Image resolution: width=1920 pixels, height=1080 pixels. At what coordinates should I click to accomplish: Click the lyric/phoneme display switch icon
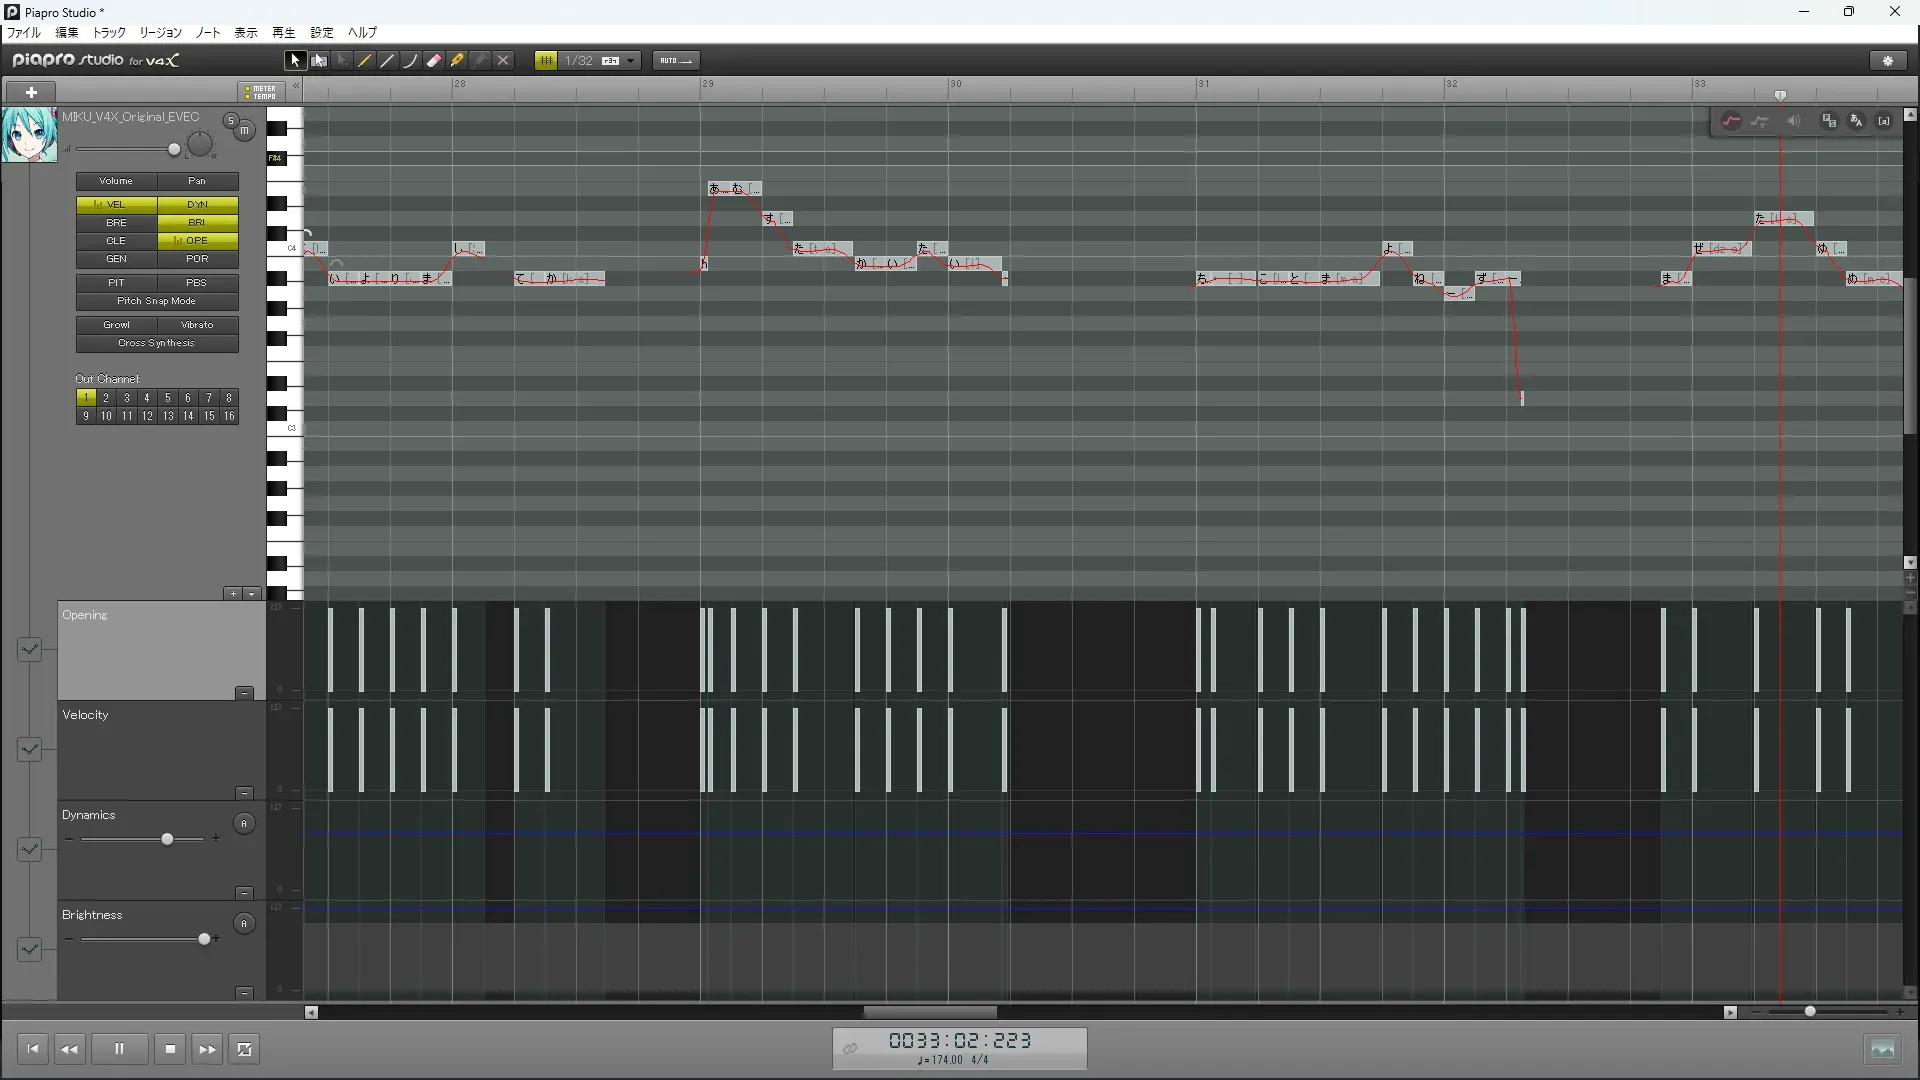click(x=1857, y=121)
